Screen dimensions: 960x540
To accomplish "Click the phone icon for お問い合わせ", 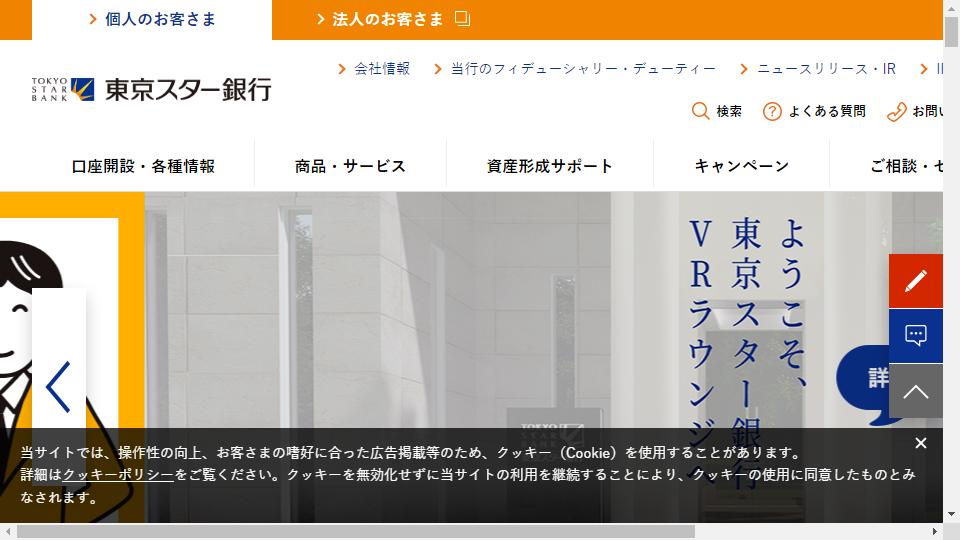I will click(x=896, y=111).
